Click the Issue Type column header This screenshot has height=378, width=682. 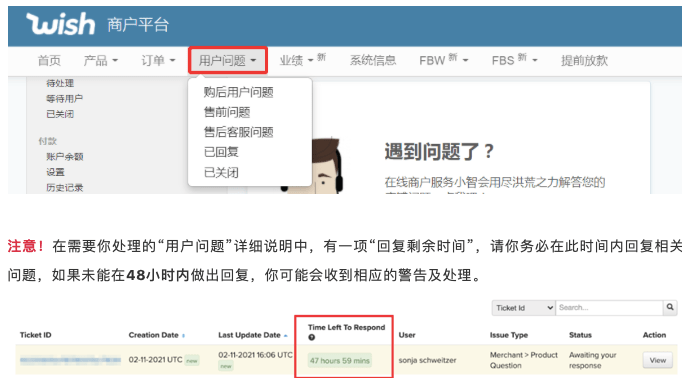[x=508, y=335]
